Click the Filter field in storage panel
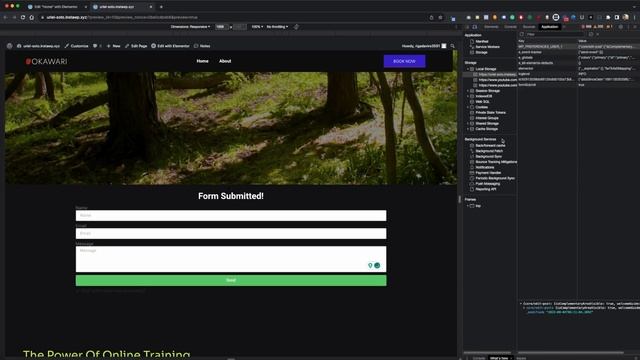The image size is (640, 360). click(555, 34)
